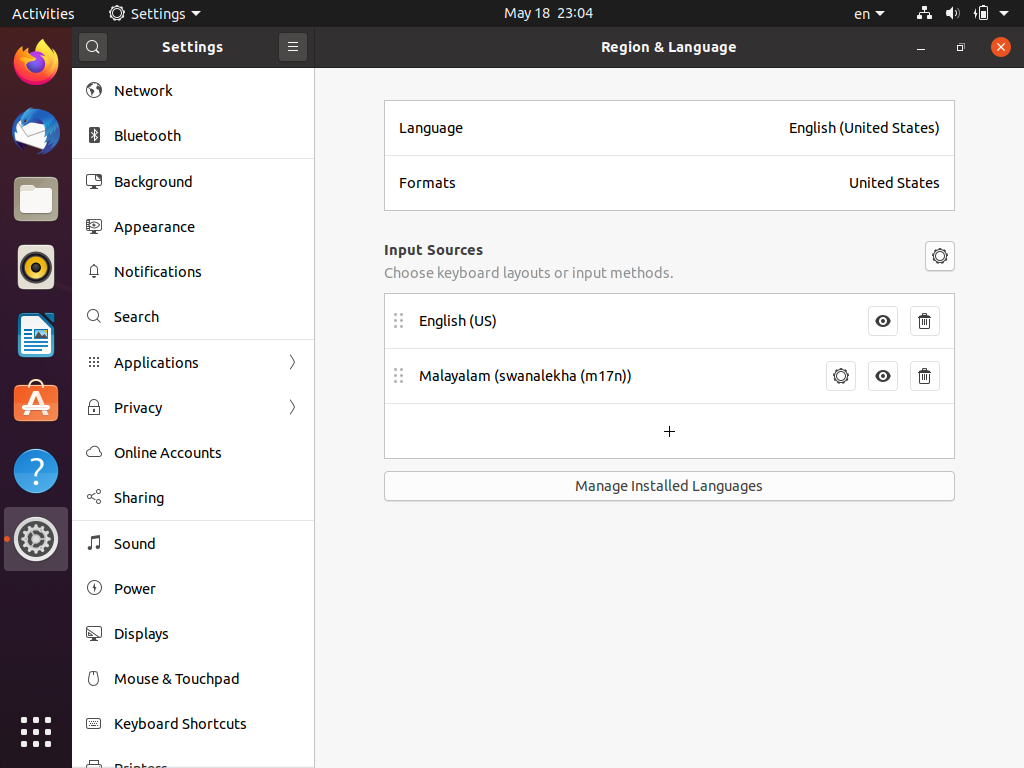This screenshot has height=768, width=1024.
Task: Click the search icon in Settings
Action: pos(92,47)
